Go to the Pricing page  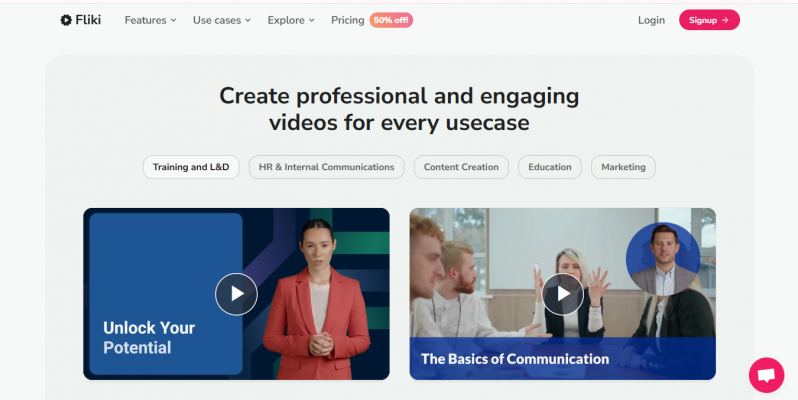click(347, 20)
